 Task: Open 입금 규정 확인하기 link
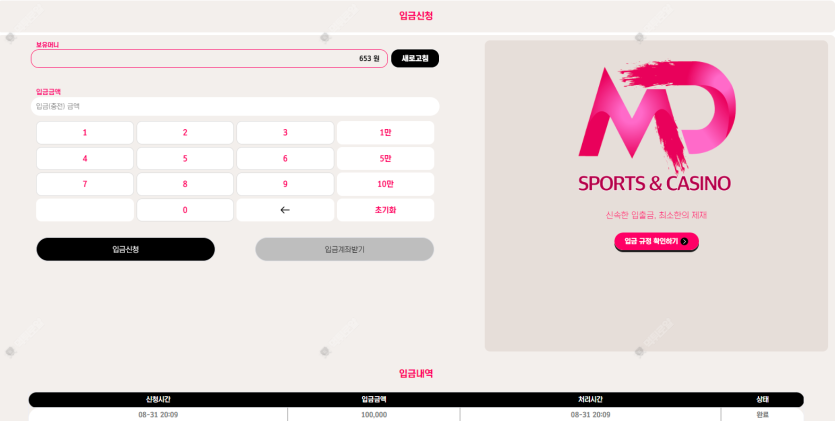click(x=656, y=241)
